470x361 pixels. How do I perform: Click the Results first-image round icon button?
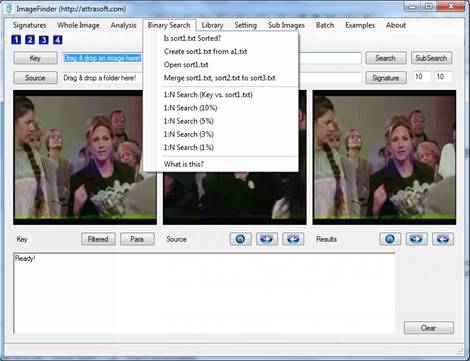pos(390,239)
